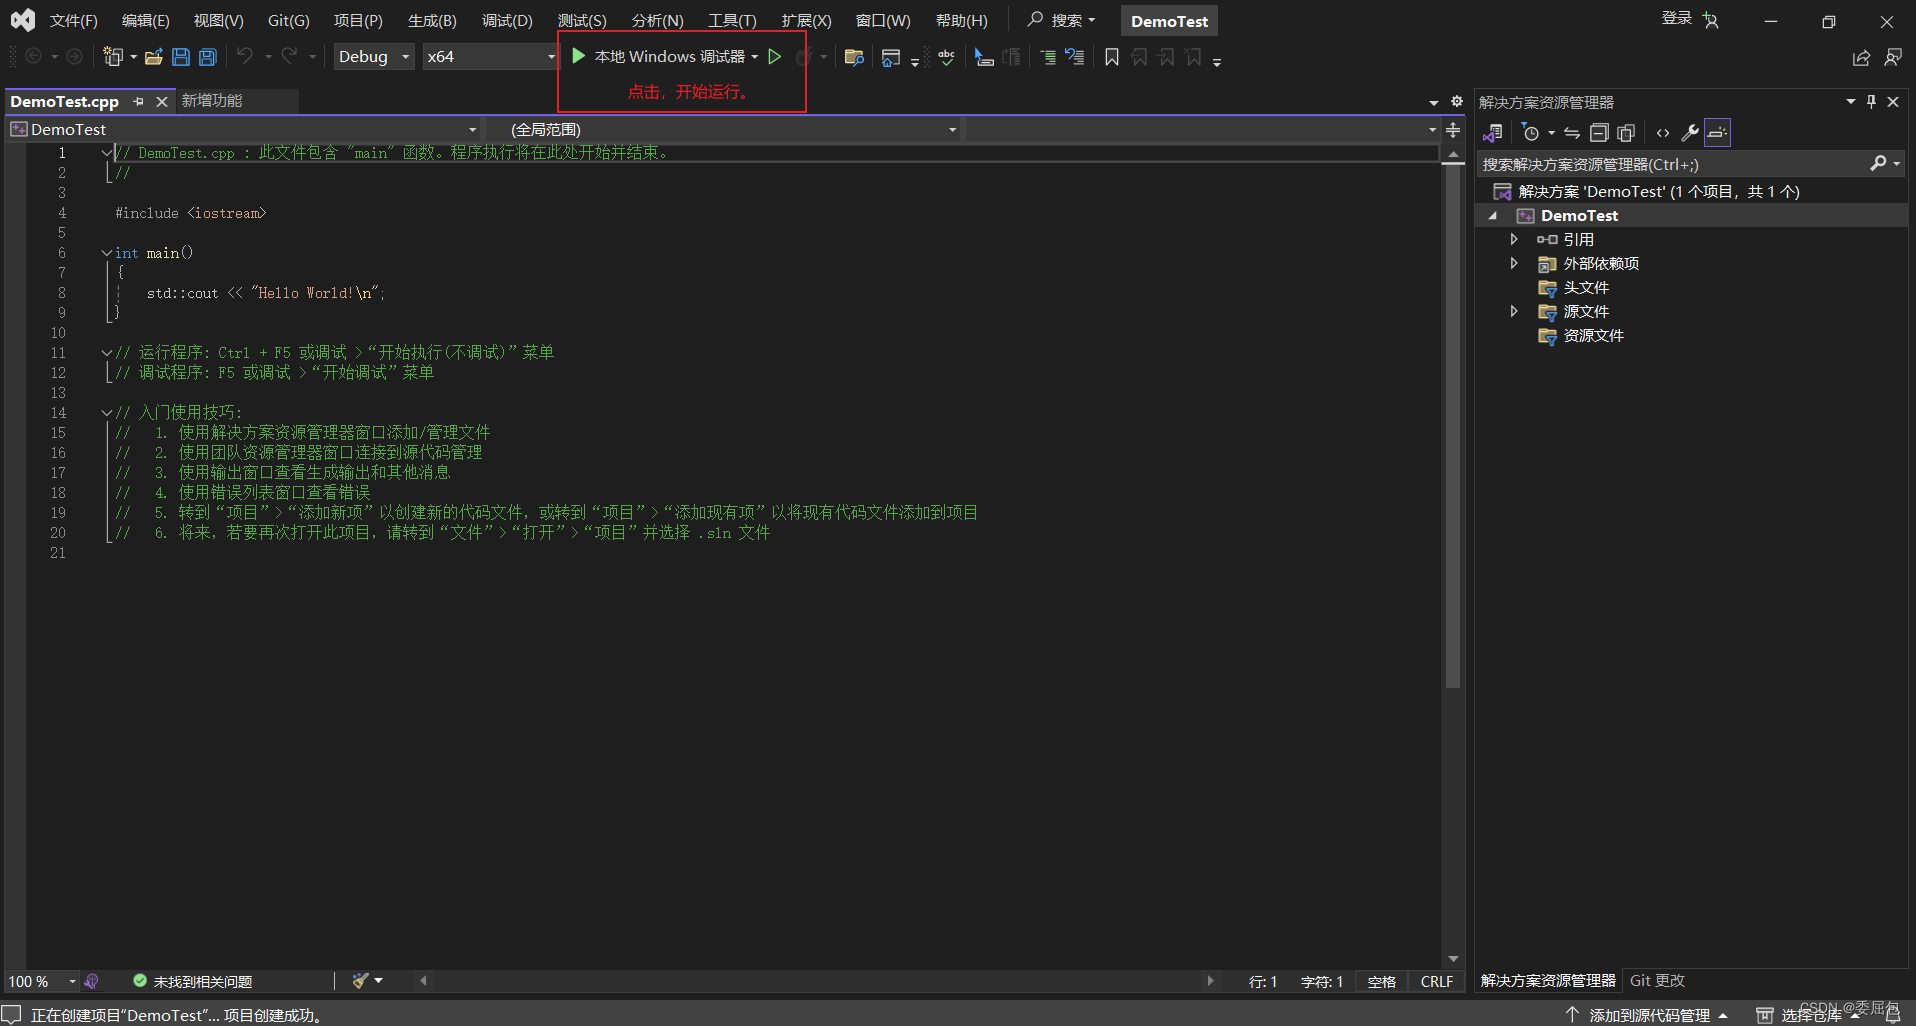Open the 调试(D) menu
The width and height of the screenshot is (1916, 1026).
pos(507,20)
